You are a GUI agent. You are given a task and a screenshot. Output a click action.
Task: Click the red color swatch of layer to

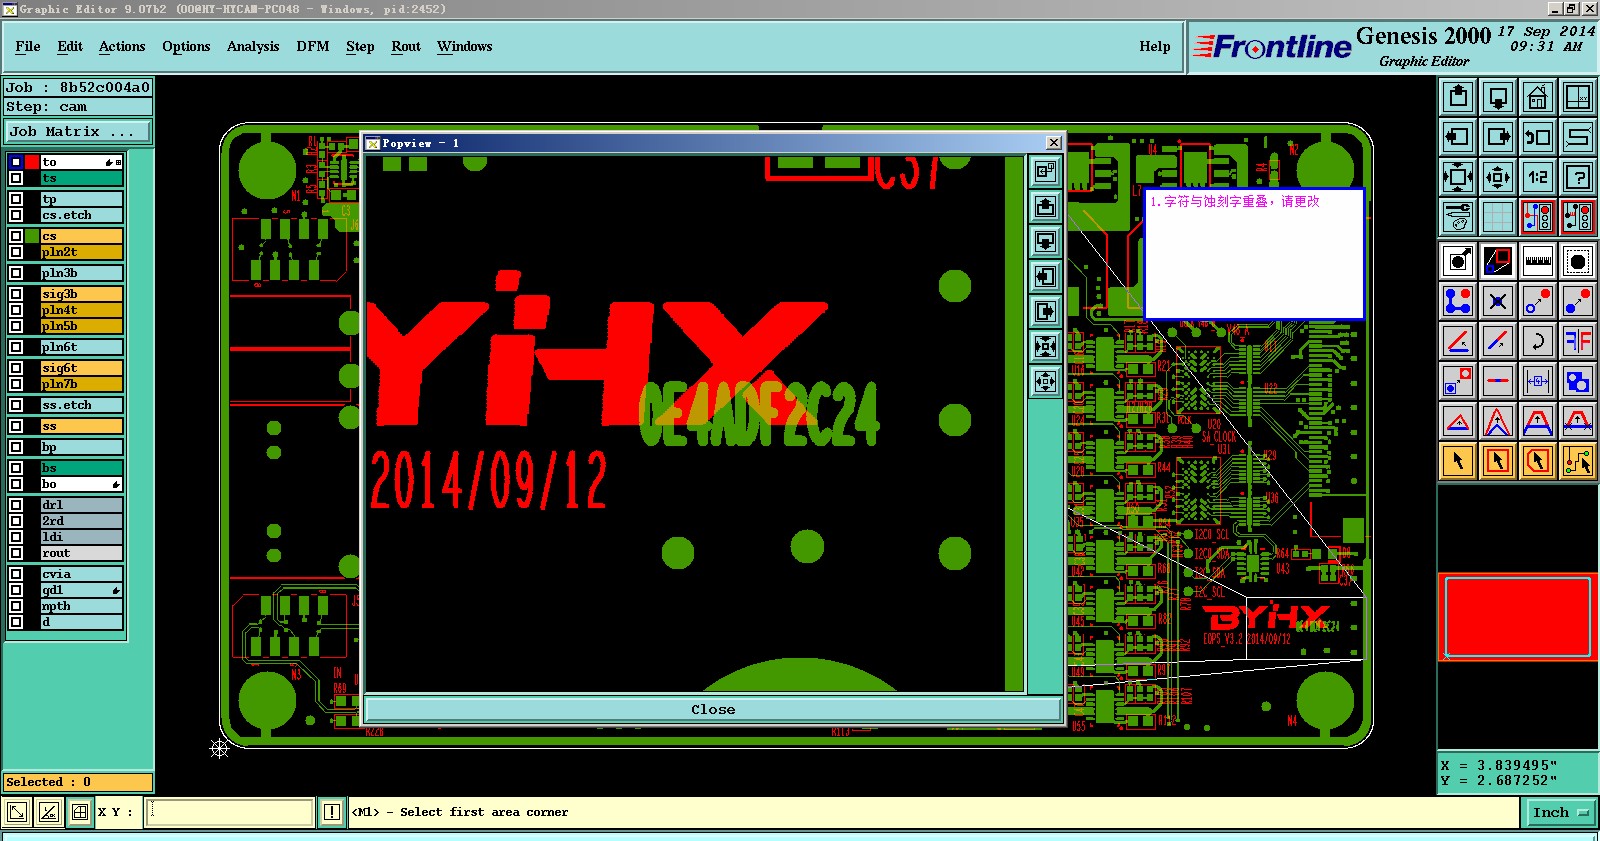(32, 162)
